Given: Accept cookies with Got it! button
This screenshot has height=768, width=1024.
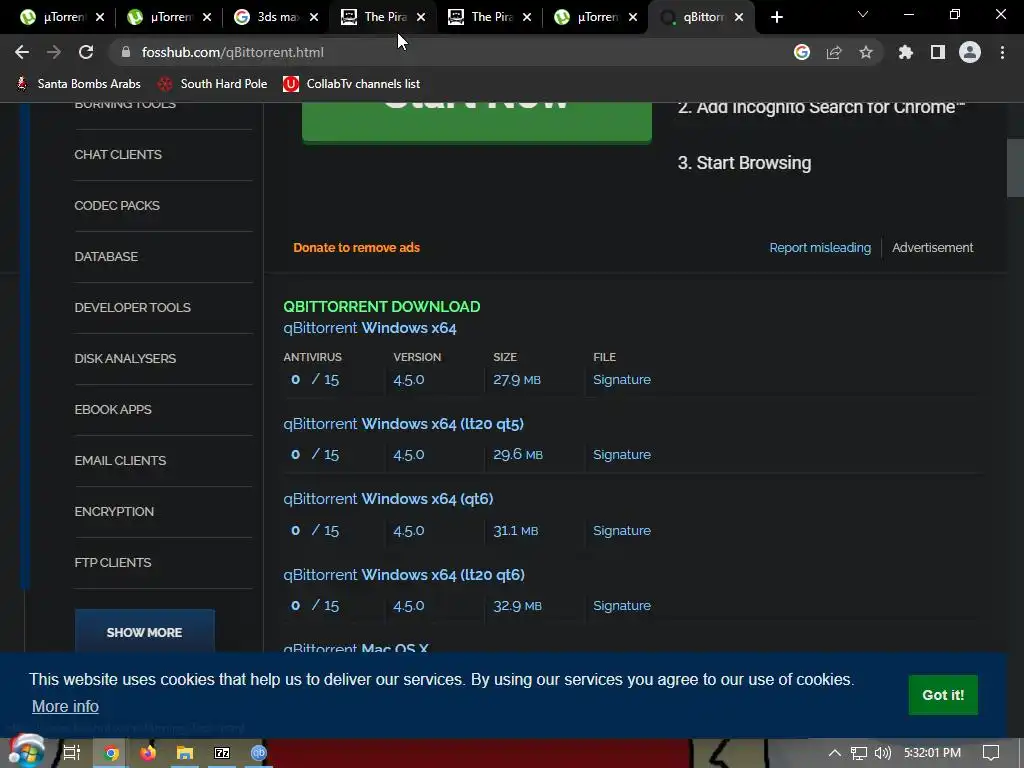Looking at the screenshot, I should point(943,695).
